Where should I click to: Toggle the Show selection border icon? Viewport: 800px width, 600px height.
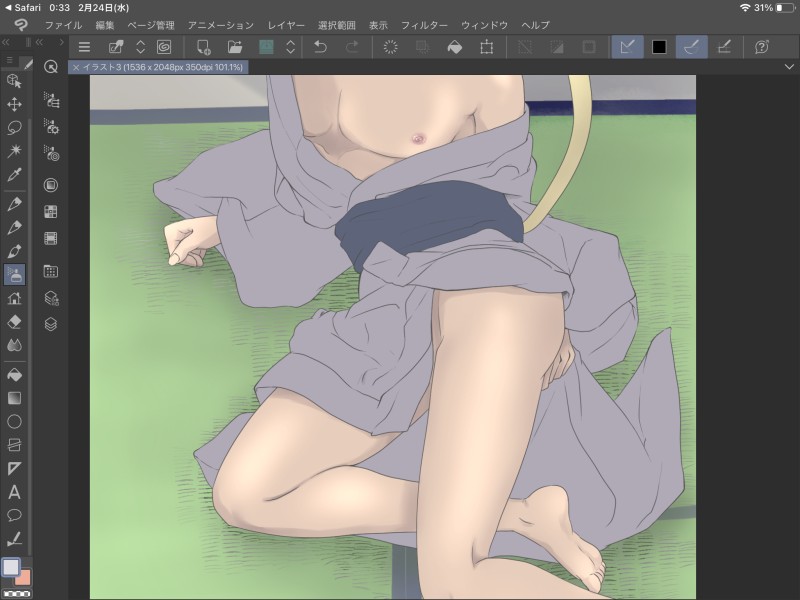click(x=589, y=47)
